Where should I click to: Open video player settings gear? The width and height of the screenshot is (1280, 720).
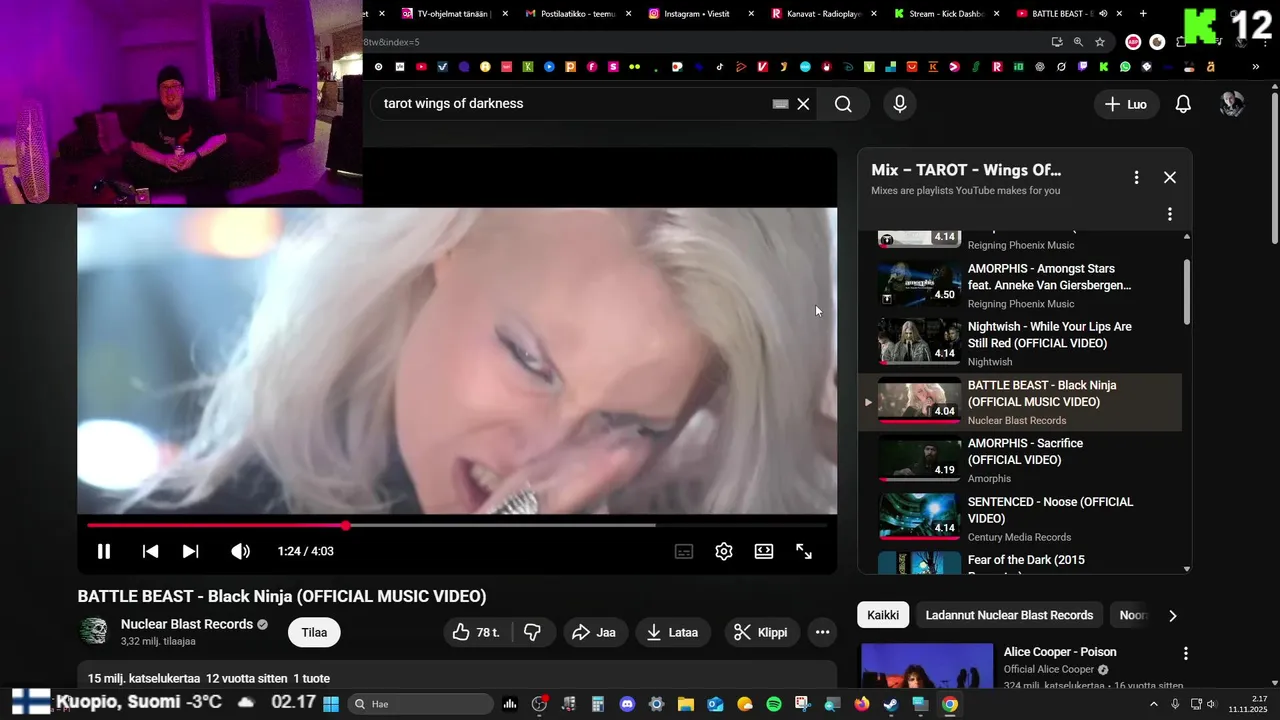tap(724, 551)
